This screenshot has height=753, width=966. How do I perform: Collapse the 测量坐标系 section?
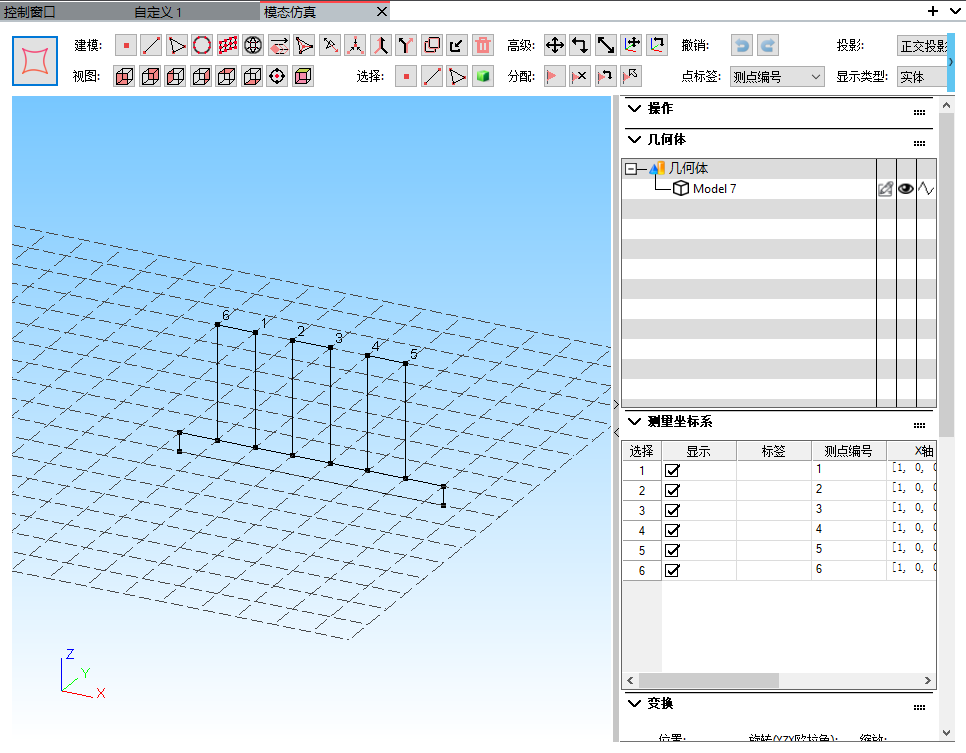coord(634,421)
